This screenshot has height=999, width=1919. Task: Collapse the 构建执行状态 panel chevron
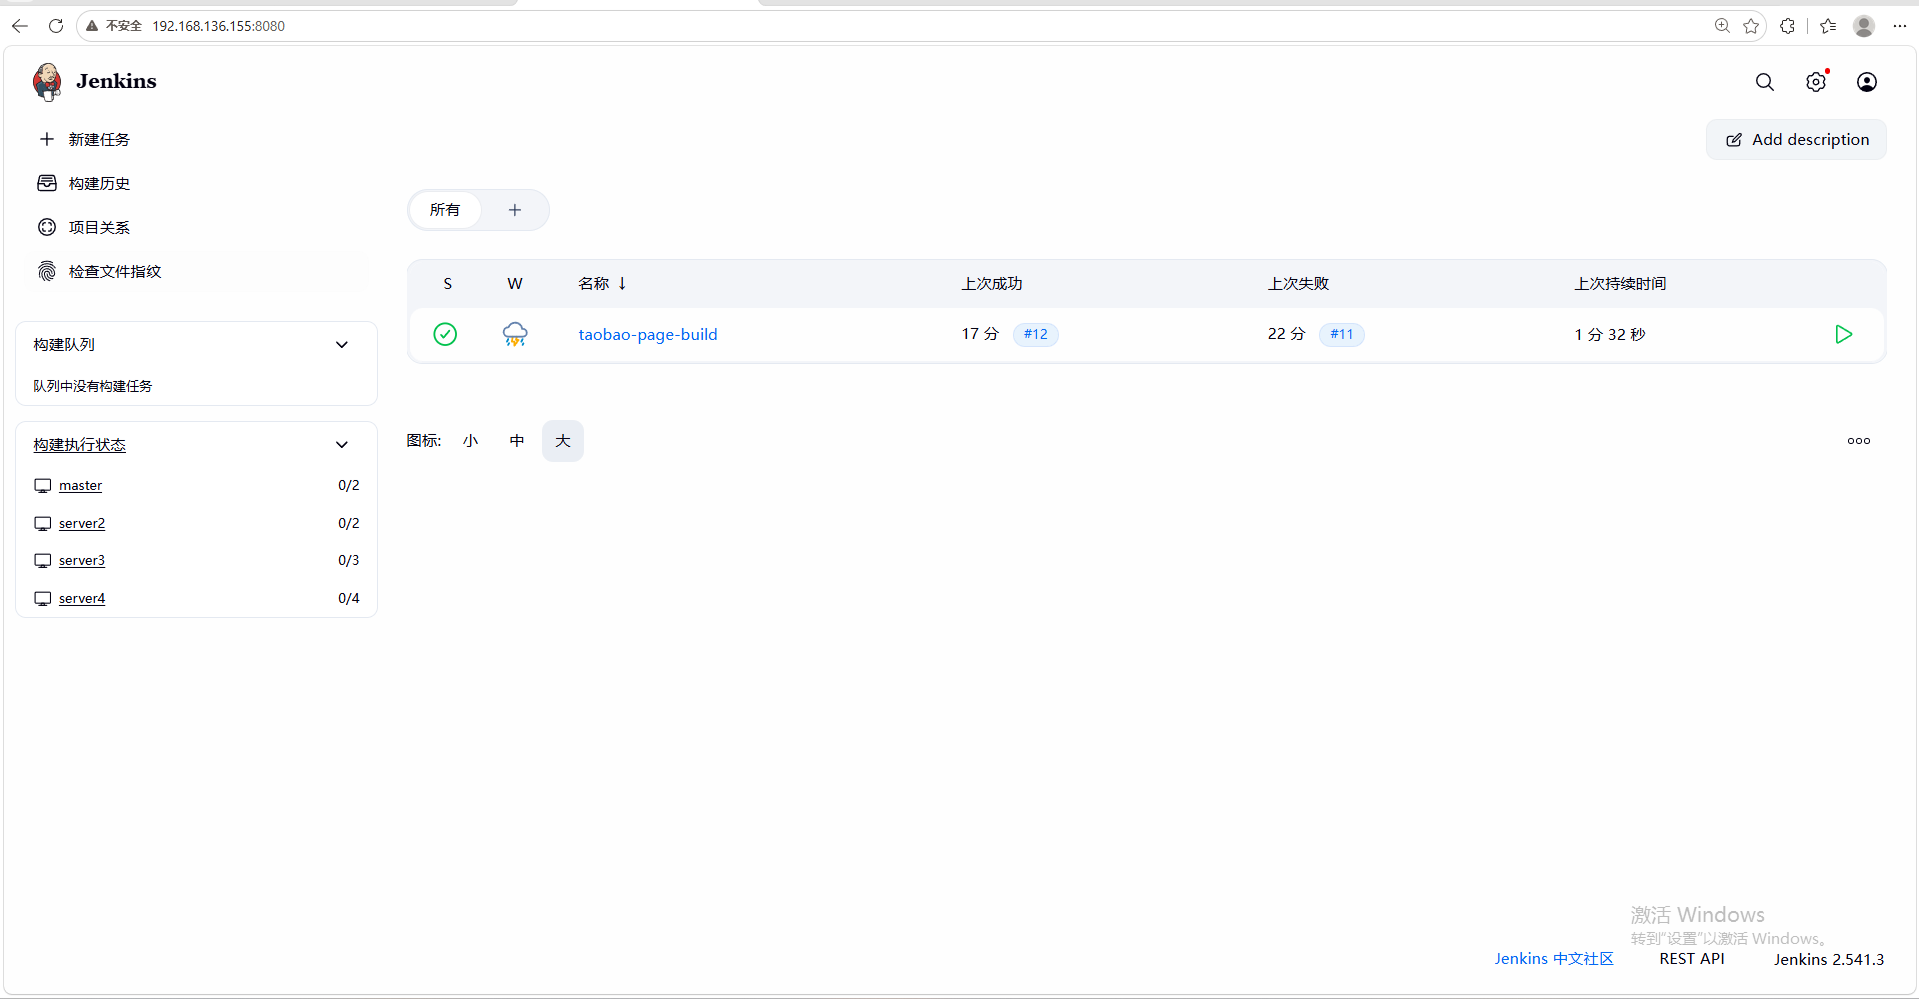click(x=342, y=445)
